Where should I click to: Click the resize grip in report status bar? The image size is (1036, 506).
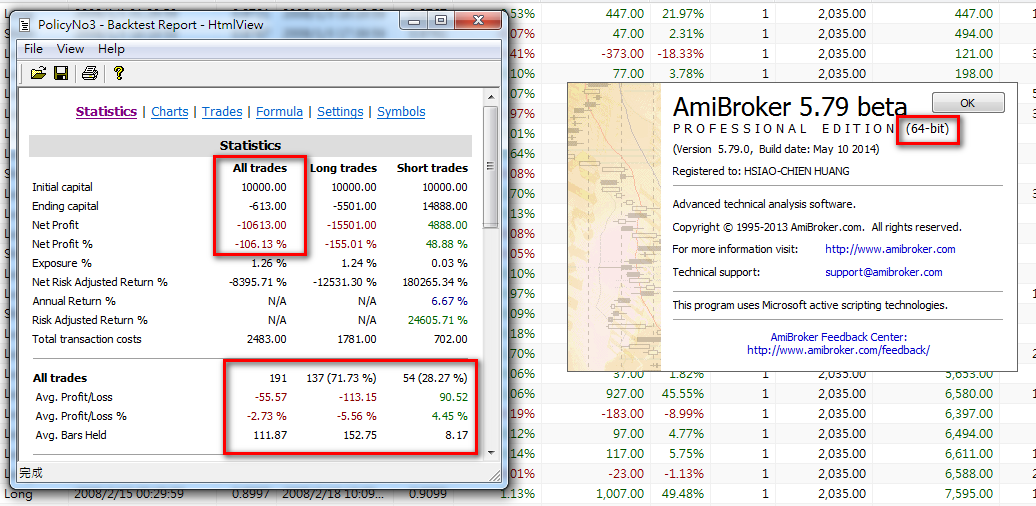(494, 474)
